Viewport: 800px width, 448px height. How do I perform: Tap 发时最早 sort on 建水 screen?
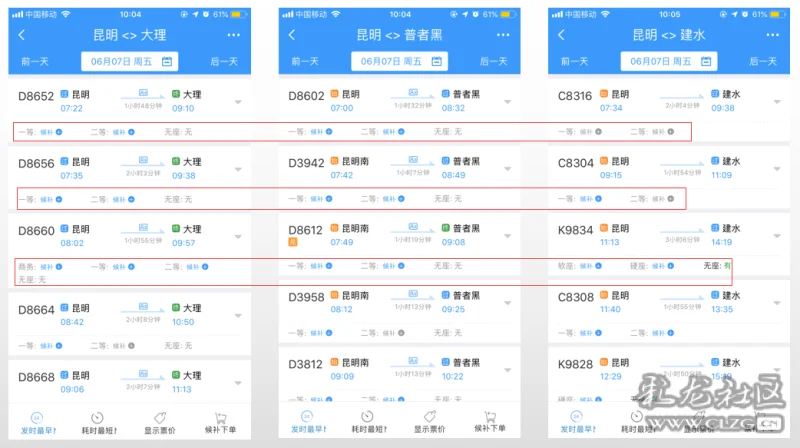point(577,423)
